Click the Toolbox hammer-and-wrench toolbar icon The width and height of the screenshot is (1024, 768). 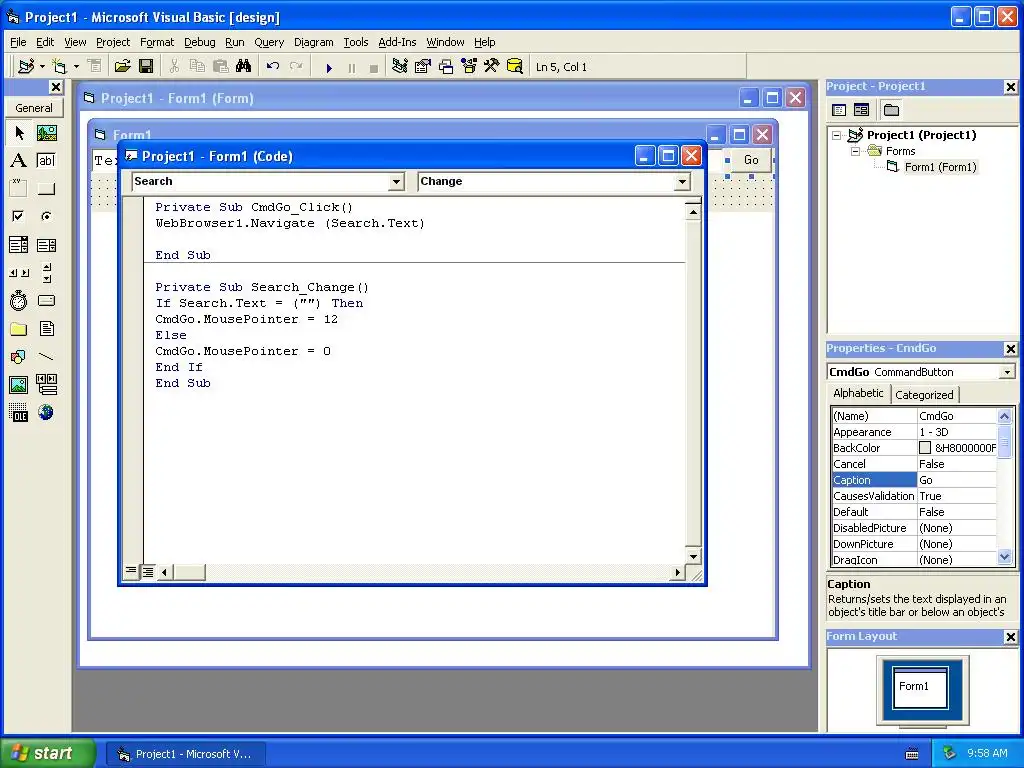(492, 67)
